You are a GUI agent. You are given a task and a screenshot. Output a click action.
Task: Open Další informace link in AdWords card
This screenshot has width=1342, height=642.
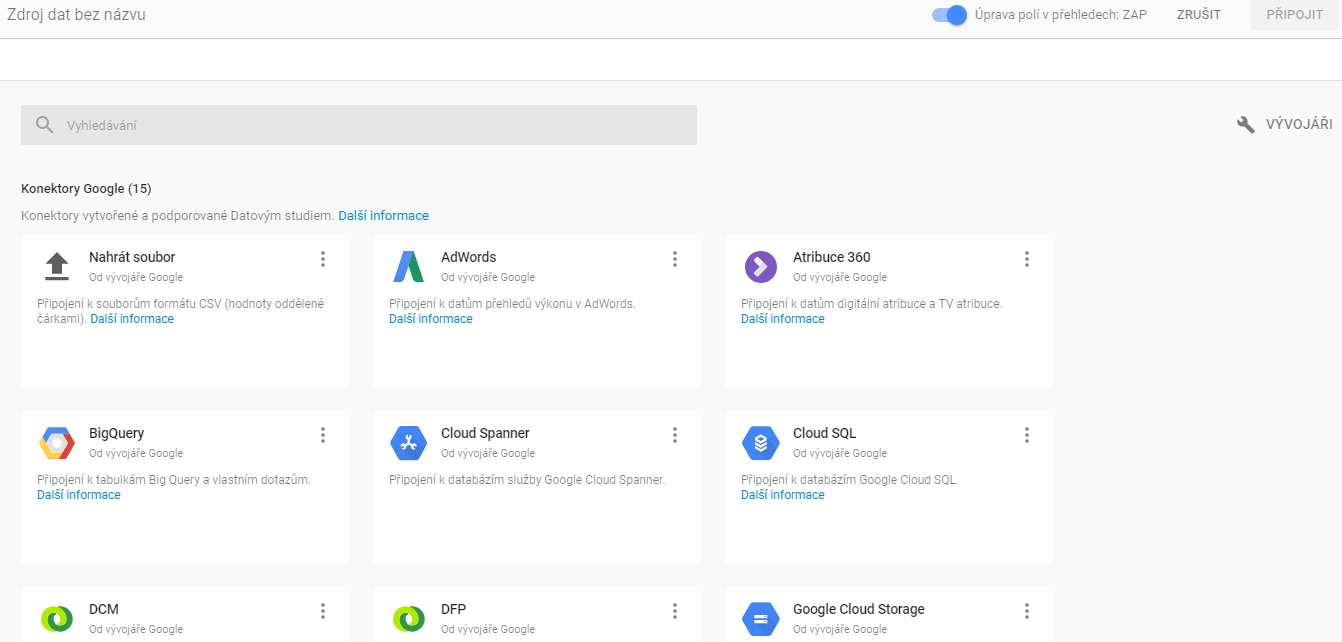(x=431, y=319)
